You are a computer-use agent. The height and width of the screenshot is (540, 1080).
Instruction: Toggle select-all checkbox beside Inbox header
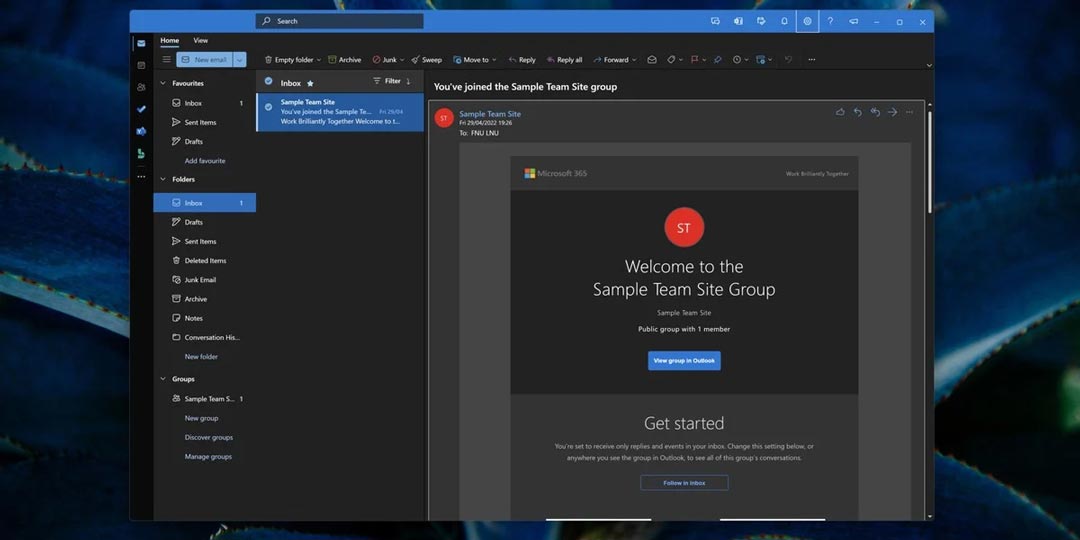268,82
